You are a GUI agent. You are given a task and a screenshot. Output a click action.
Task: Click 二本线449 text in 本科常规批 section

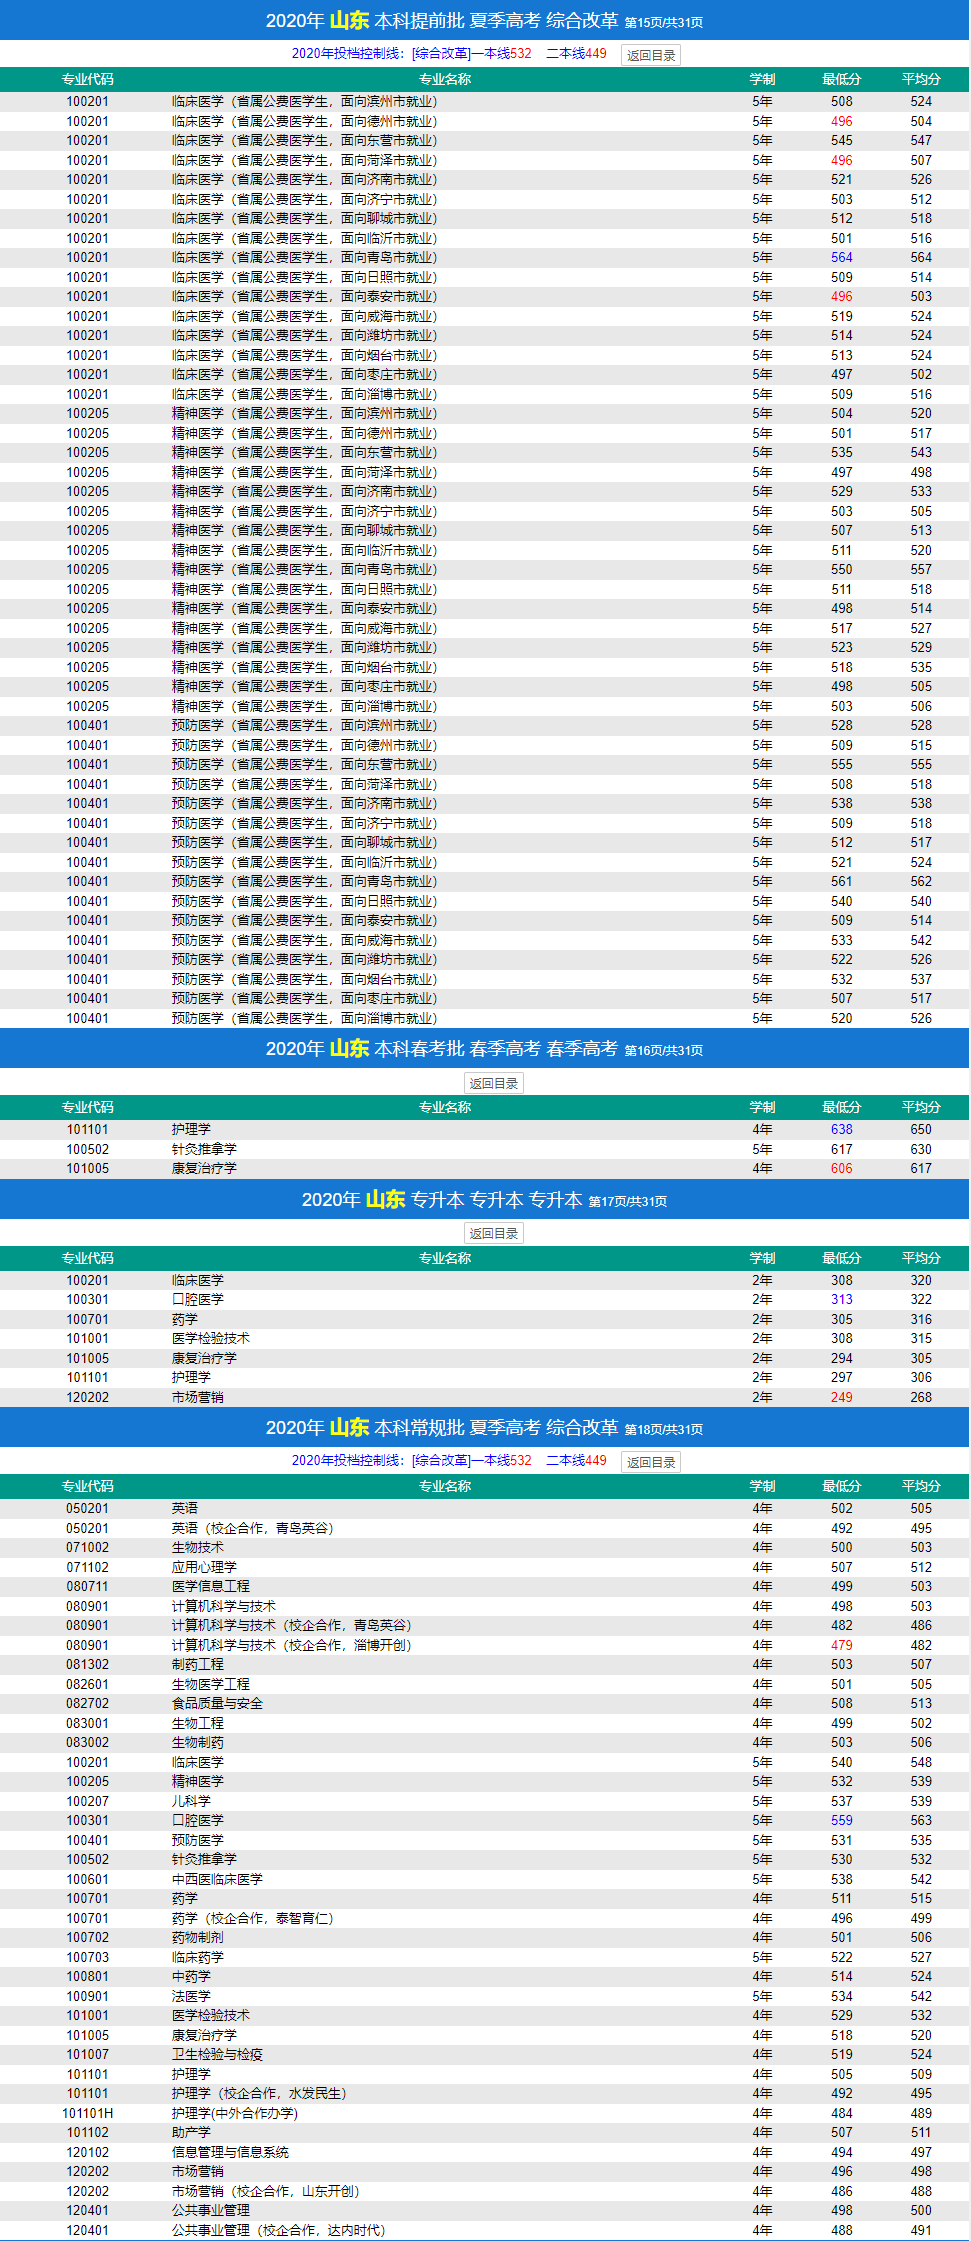tap(576, 1460)
